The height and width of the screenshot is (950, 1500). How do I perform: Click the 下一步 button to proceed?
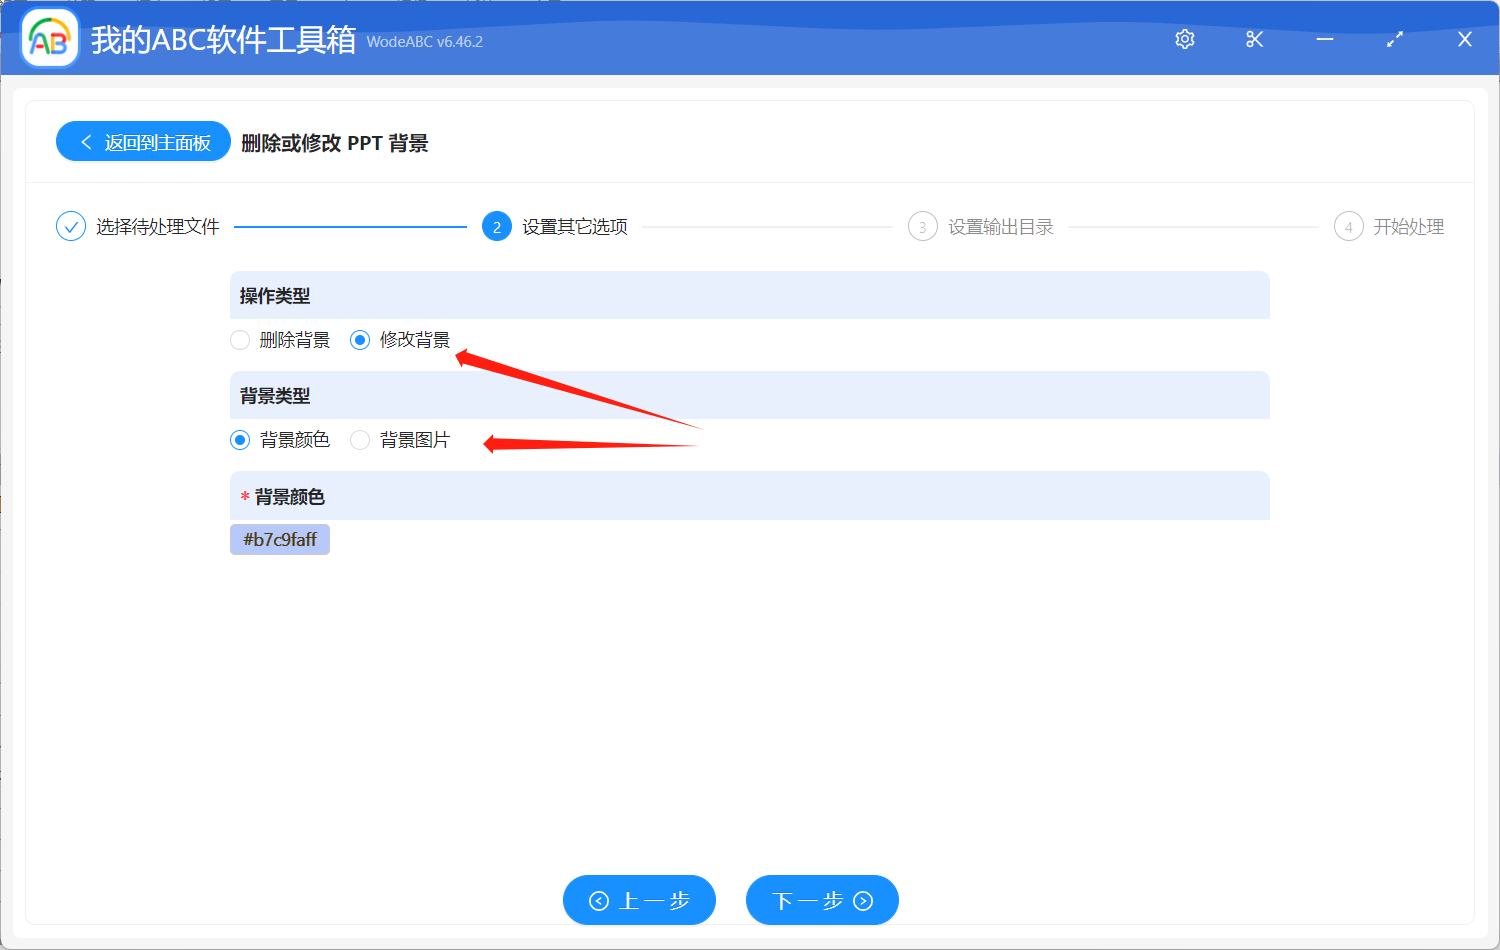[822, 900]
